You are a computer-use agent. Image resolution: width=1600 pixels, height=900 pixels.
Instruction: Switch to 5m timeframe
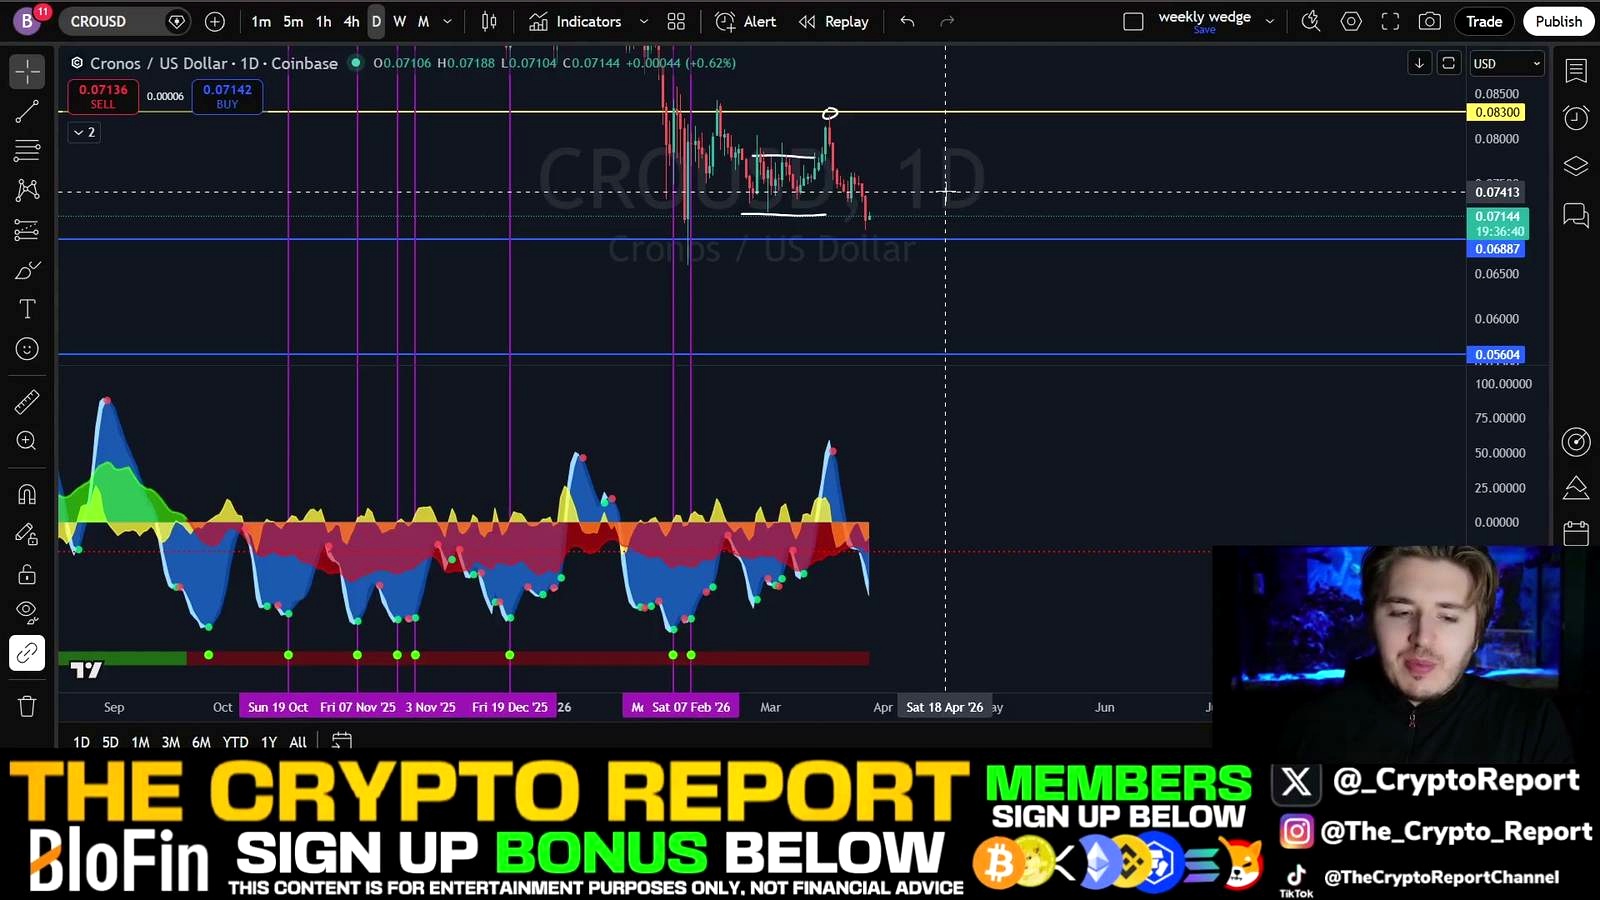click(293, 21)
